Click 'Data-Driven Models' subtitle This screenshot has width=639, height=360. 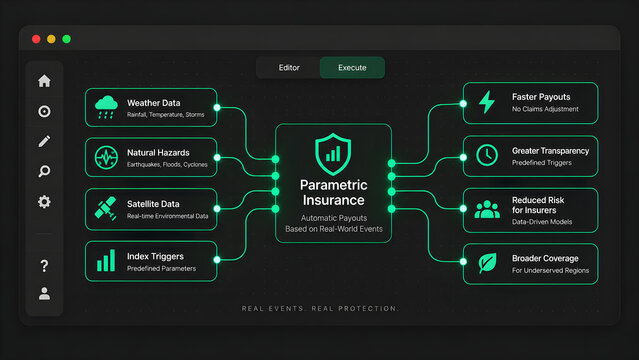coord(542,222)
